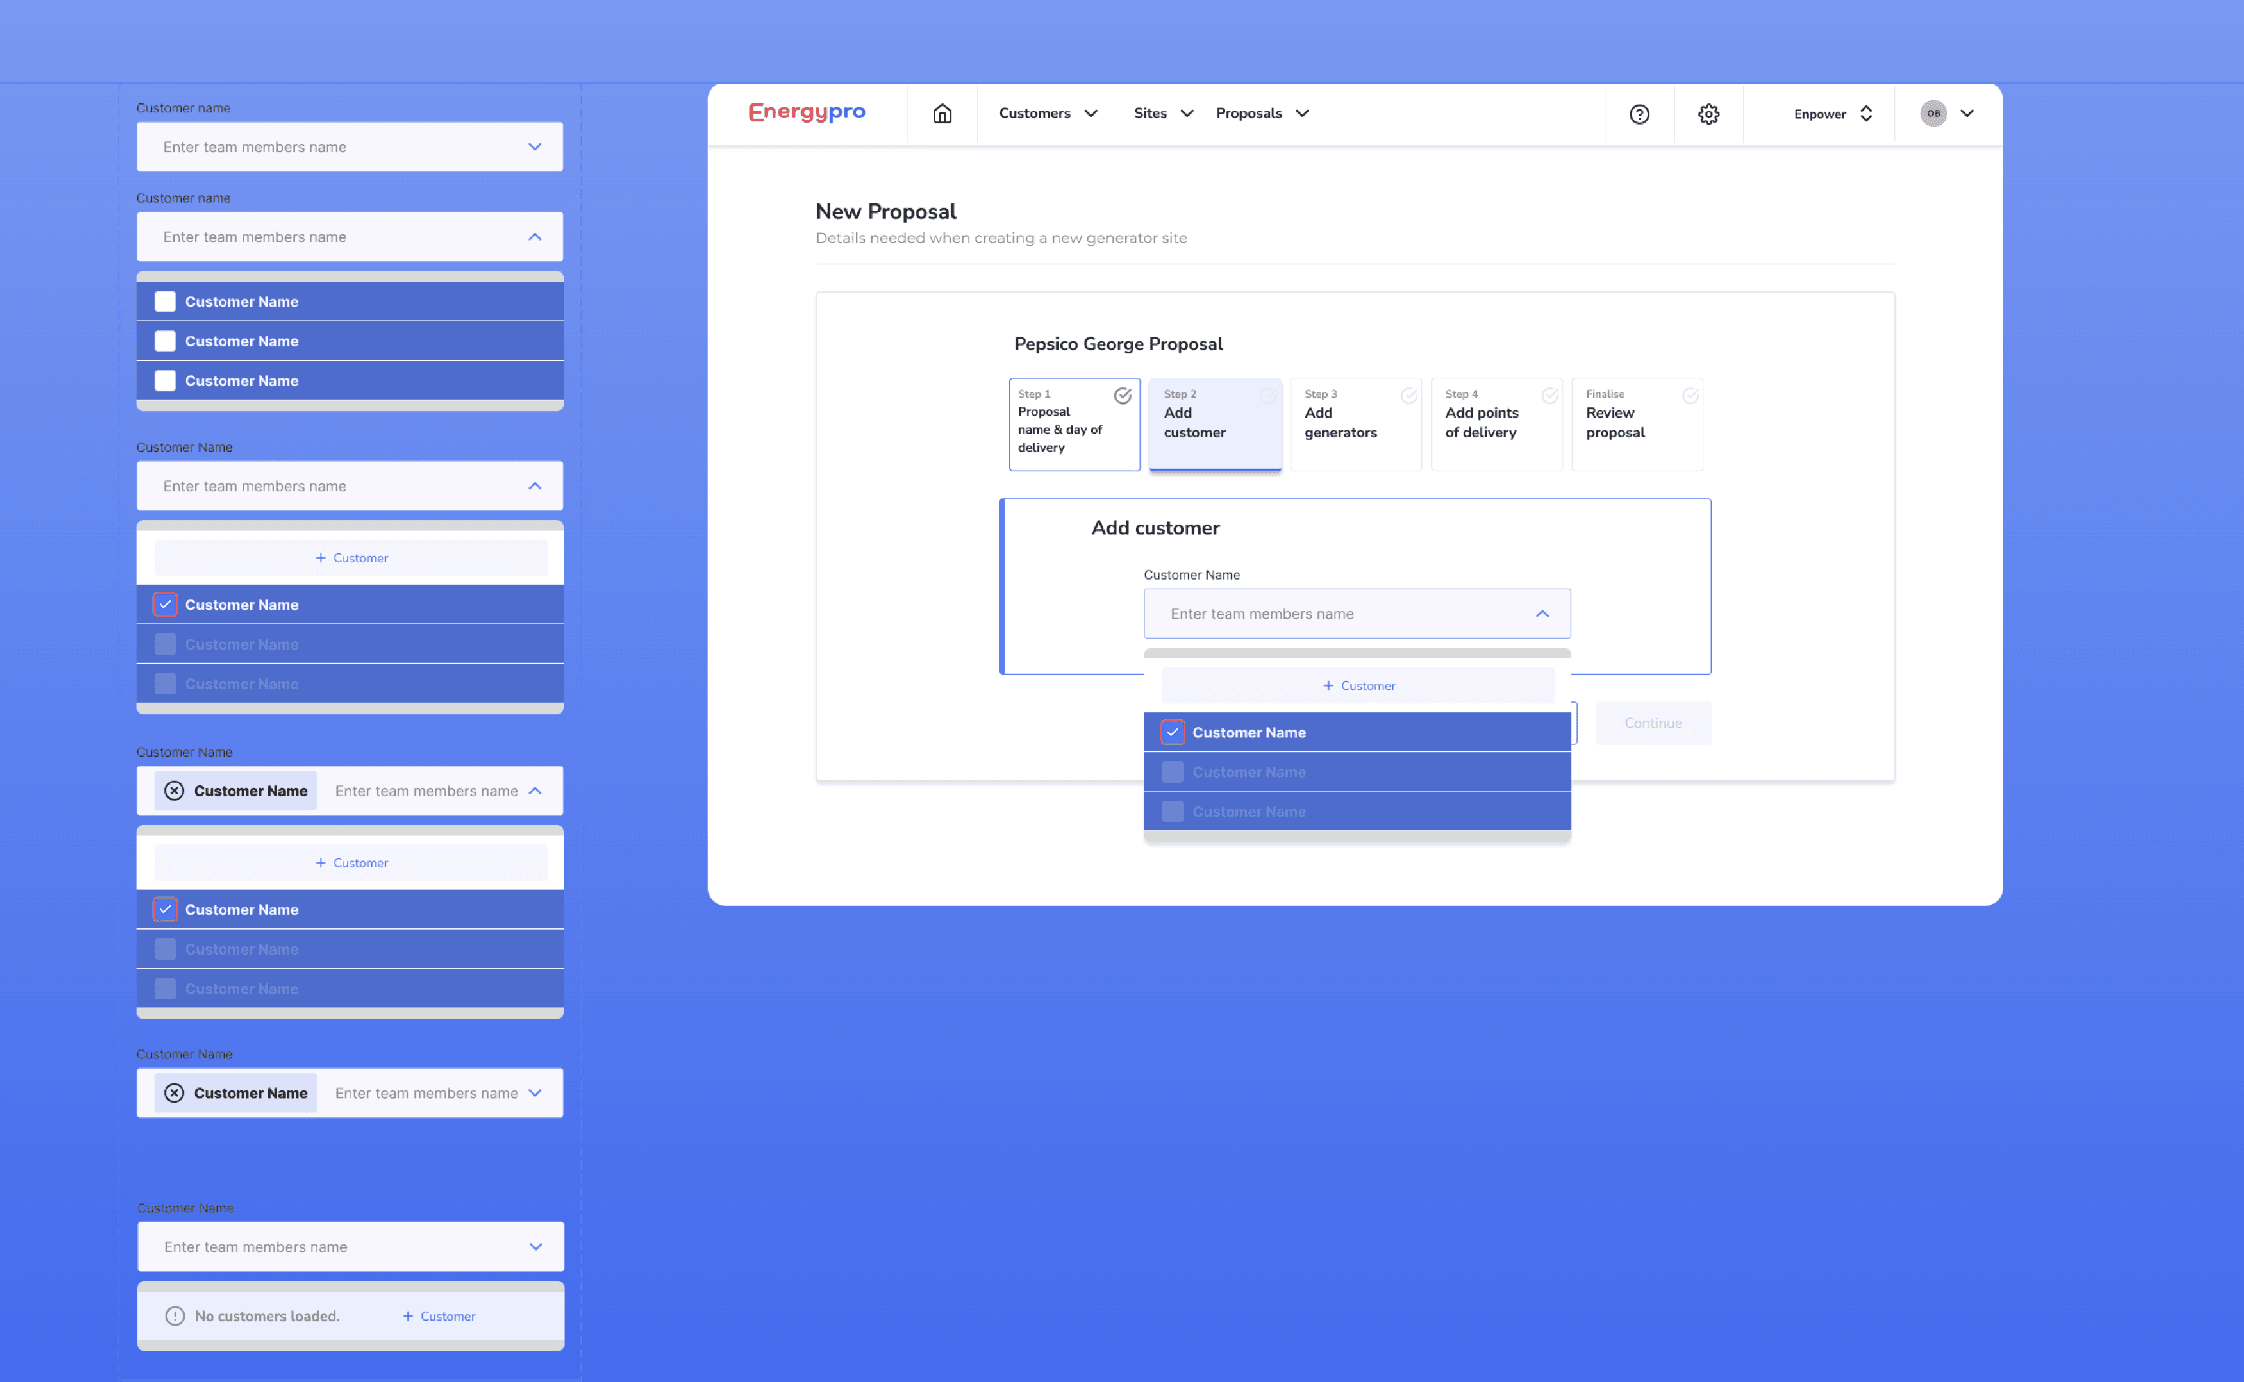Click + Customer next to No customers loaded
This screenshot has width=2244, height=1382.
pyautogui.click(x=438, y=1316)
